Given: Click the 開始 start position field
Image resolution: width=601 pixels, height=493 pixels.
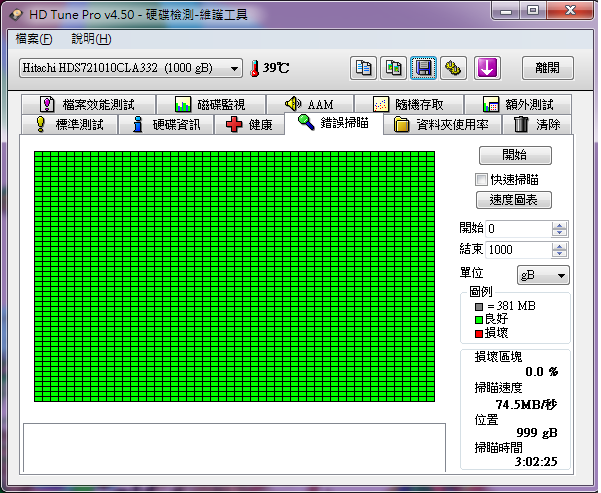Looking at the screenshot, I should (518, 229).
